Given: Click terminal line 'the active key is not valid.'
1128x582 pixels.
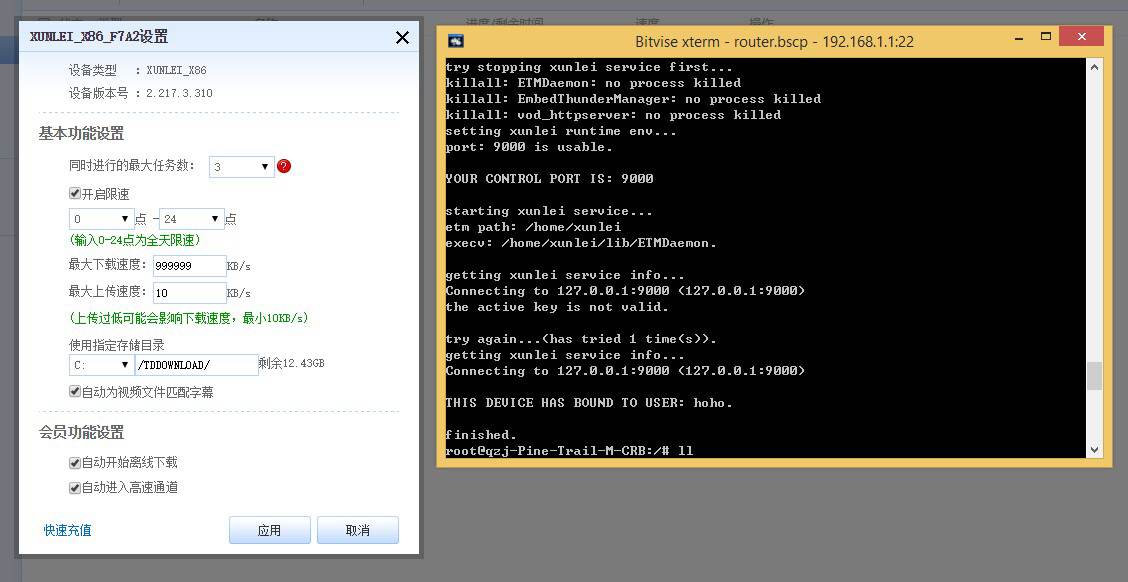Looking at the screenshot, I should coord(558,306).
